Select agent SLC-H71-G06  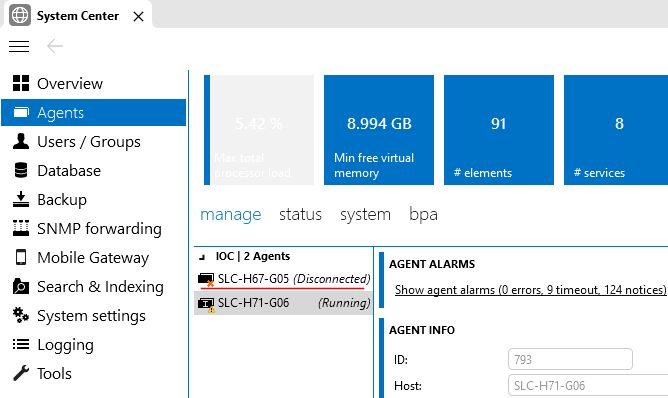pyautogui.click(x=283, y=303)
